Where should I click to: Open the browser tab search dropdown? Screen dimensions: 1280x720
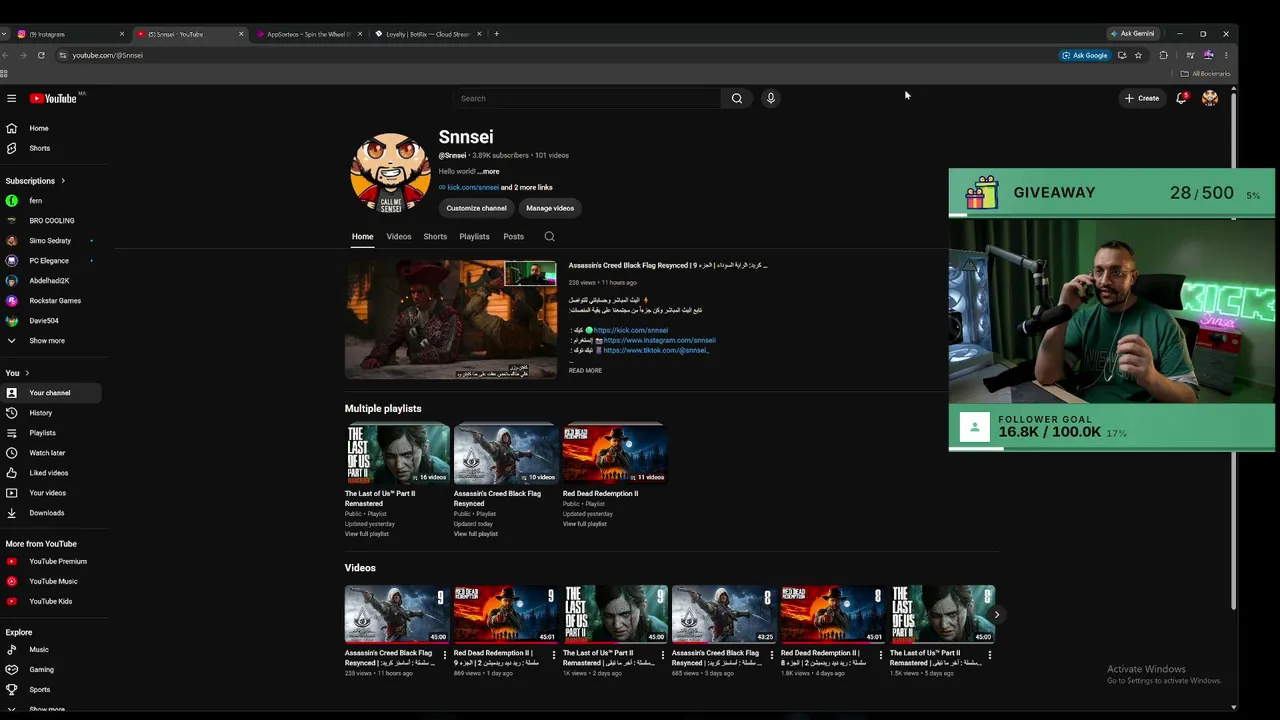[4, 34]
